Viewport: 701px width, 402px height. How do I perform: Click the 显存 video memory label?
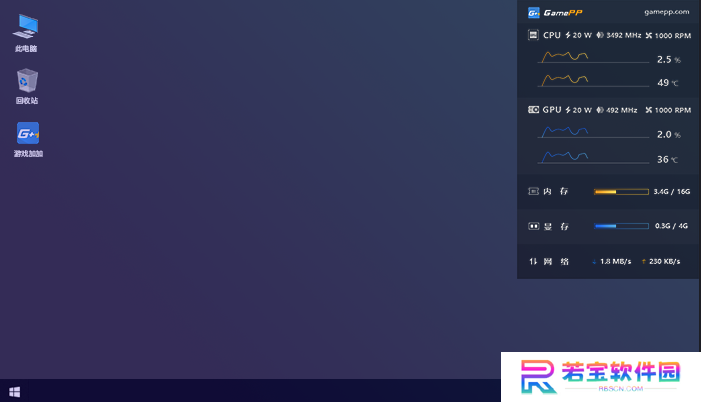[x=556, y=226]
